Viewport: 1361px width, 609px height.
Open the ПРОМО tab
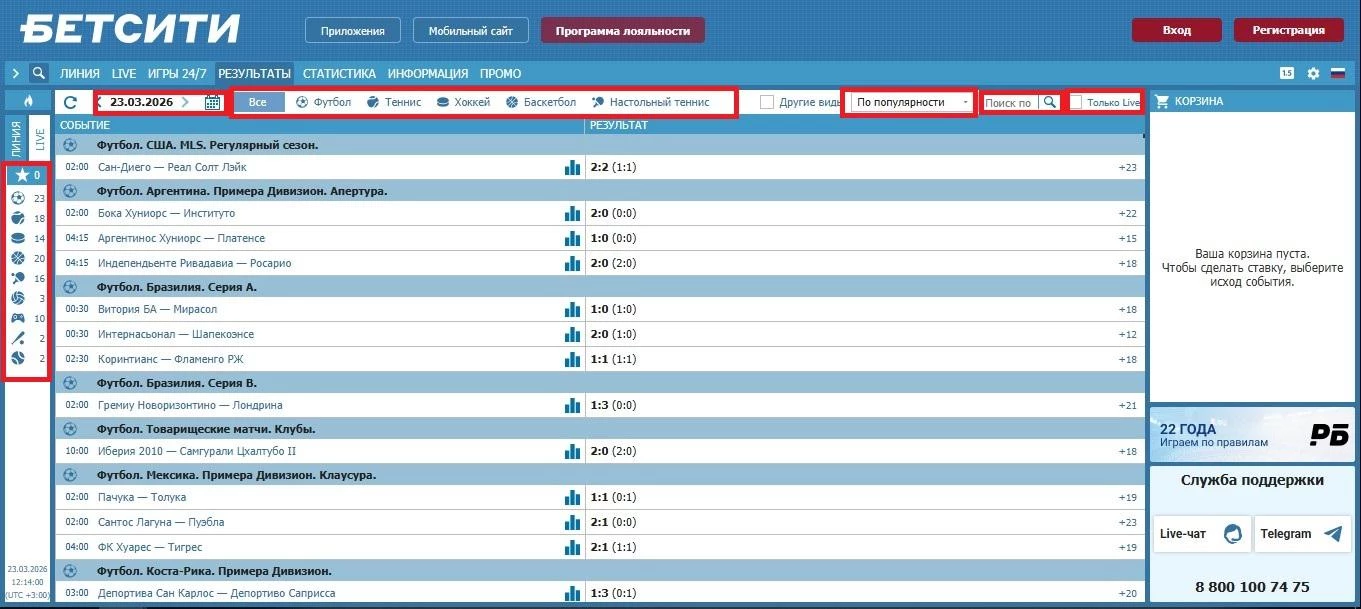tap(500, 73)
